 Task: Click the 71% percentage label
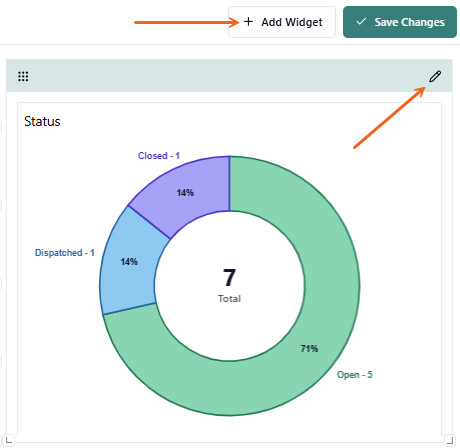click(x=309, y=349)
